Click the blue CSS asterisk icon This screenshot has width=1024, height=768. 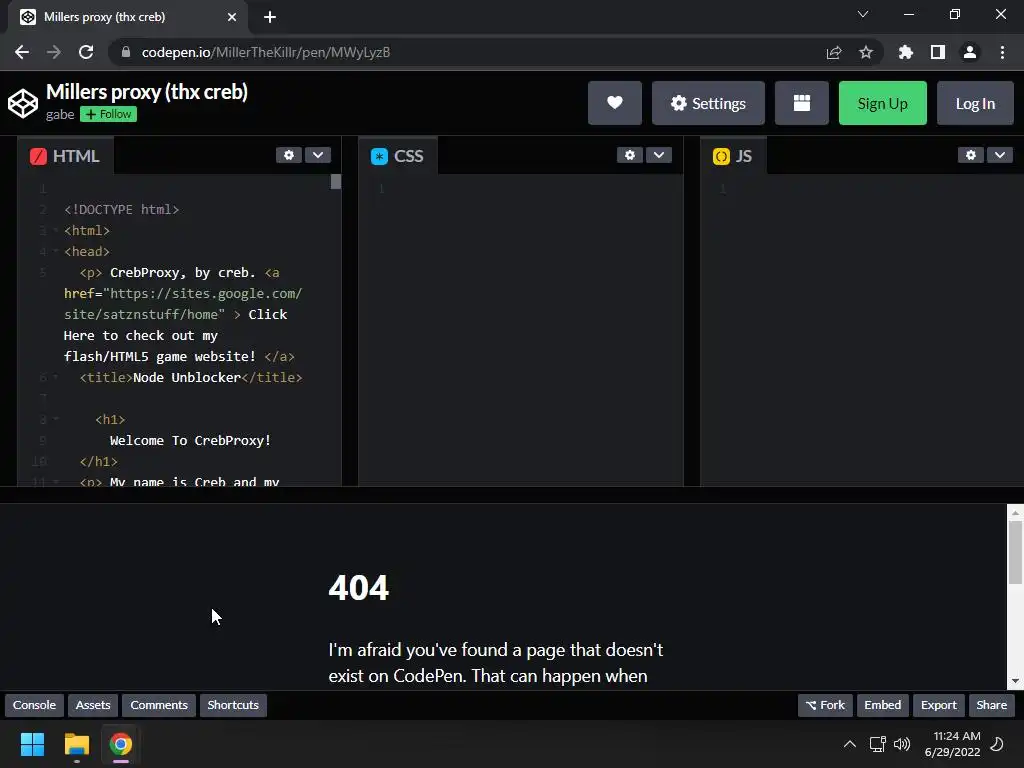[379, 156]
